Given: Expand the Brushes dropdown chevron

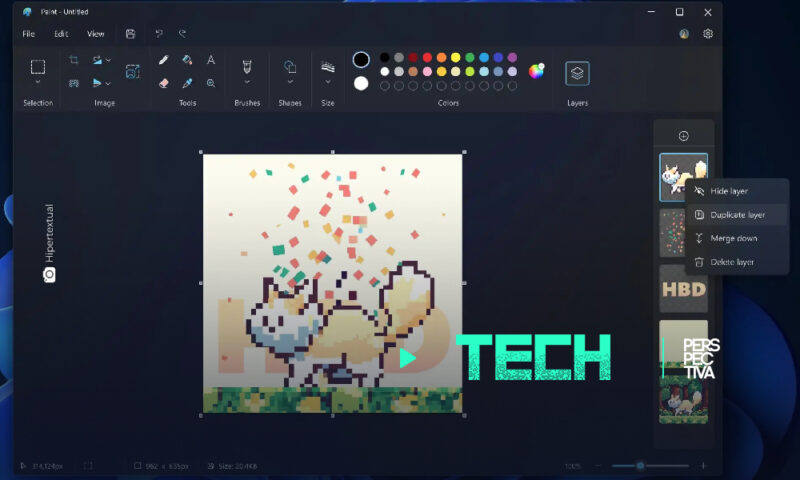Looking at the screenshot, I should [247, 82].
